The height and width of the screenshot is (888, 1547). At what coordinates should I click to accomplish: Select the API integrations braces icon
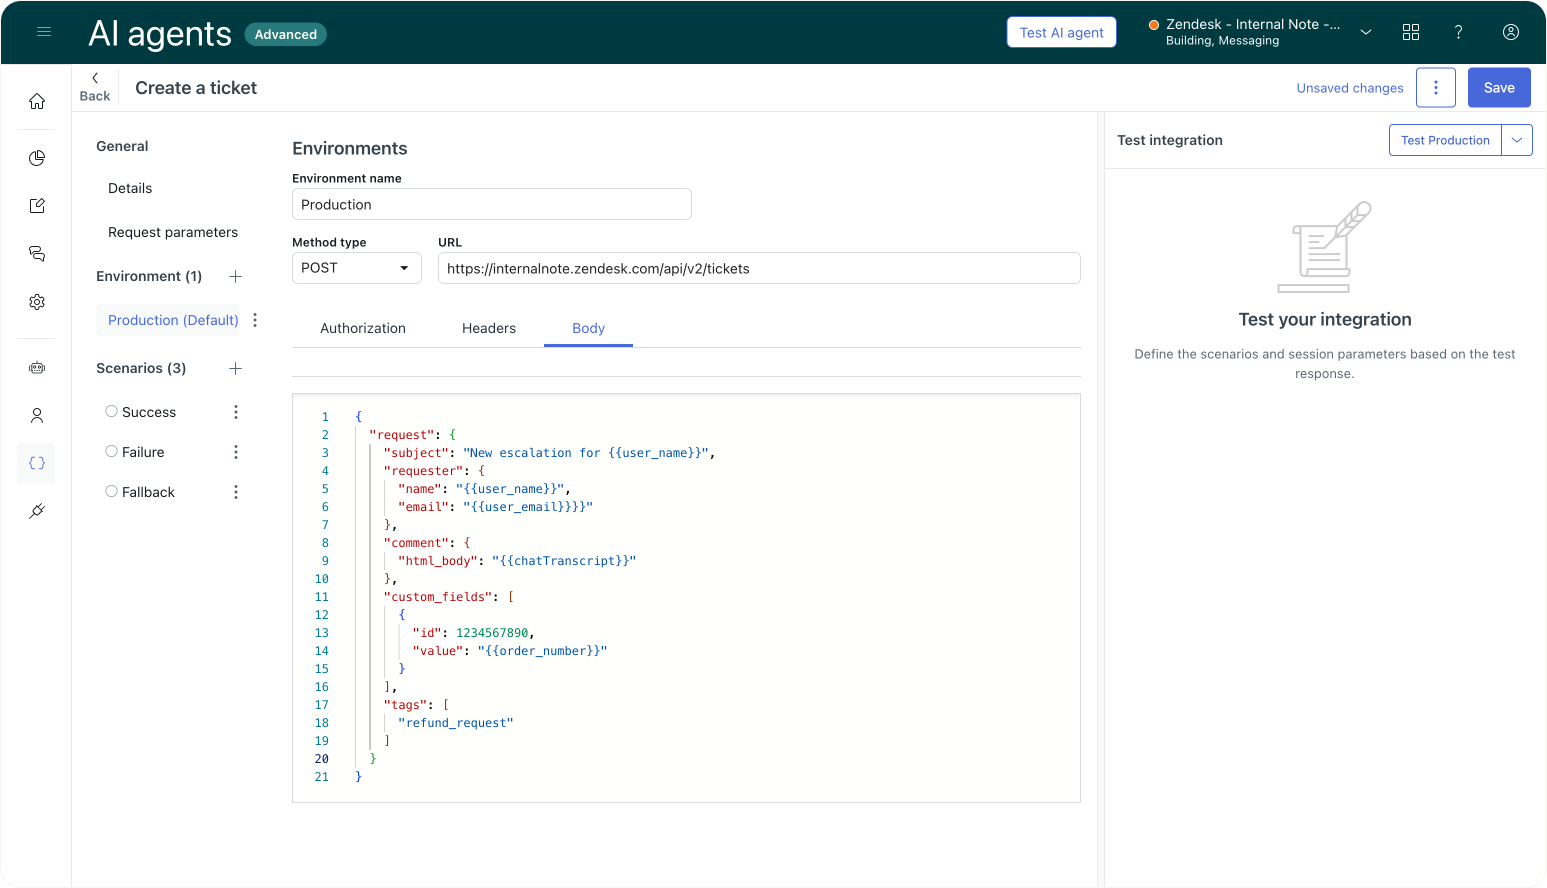[37, 463]
